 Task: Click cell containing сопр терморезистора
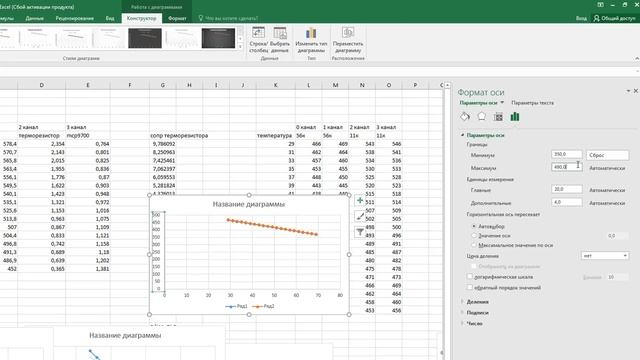[x=179, y=136]
